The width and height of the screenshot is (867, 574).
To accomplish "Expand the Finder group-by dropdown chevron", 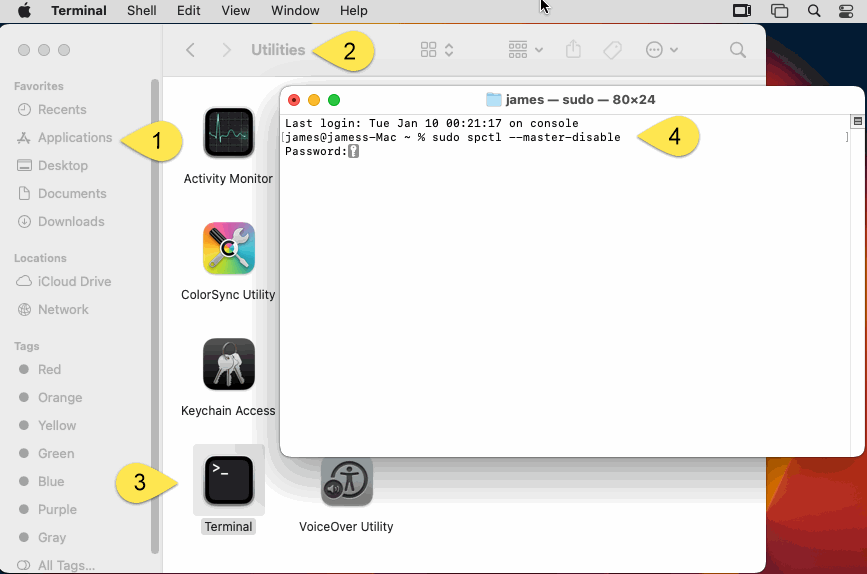I will point(539,50).
